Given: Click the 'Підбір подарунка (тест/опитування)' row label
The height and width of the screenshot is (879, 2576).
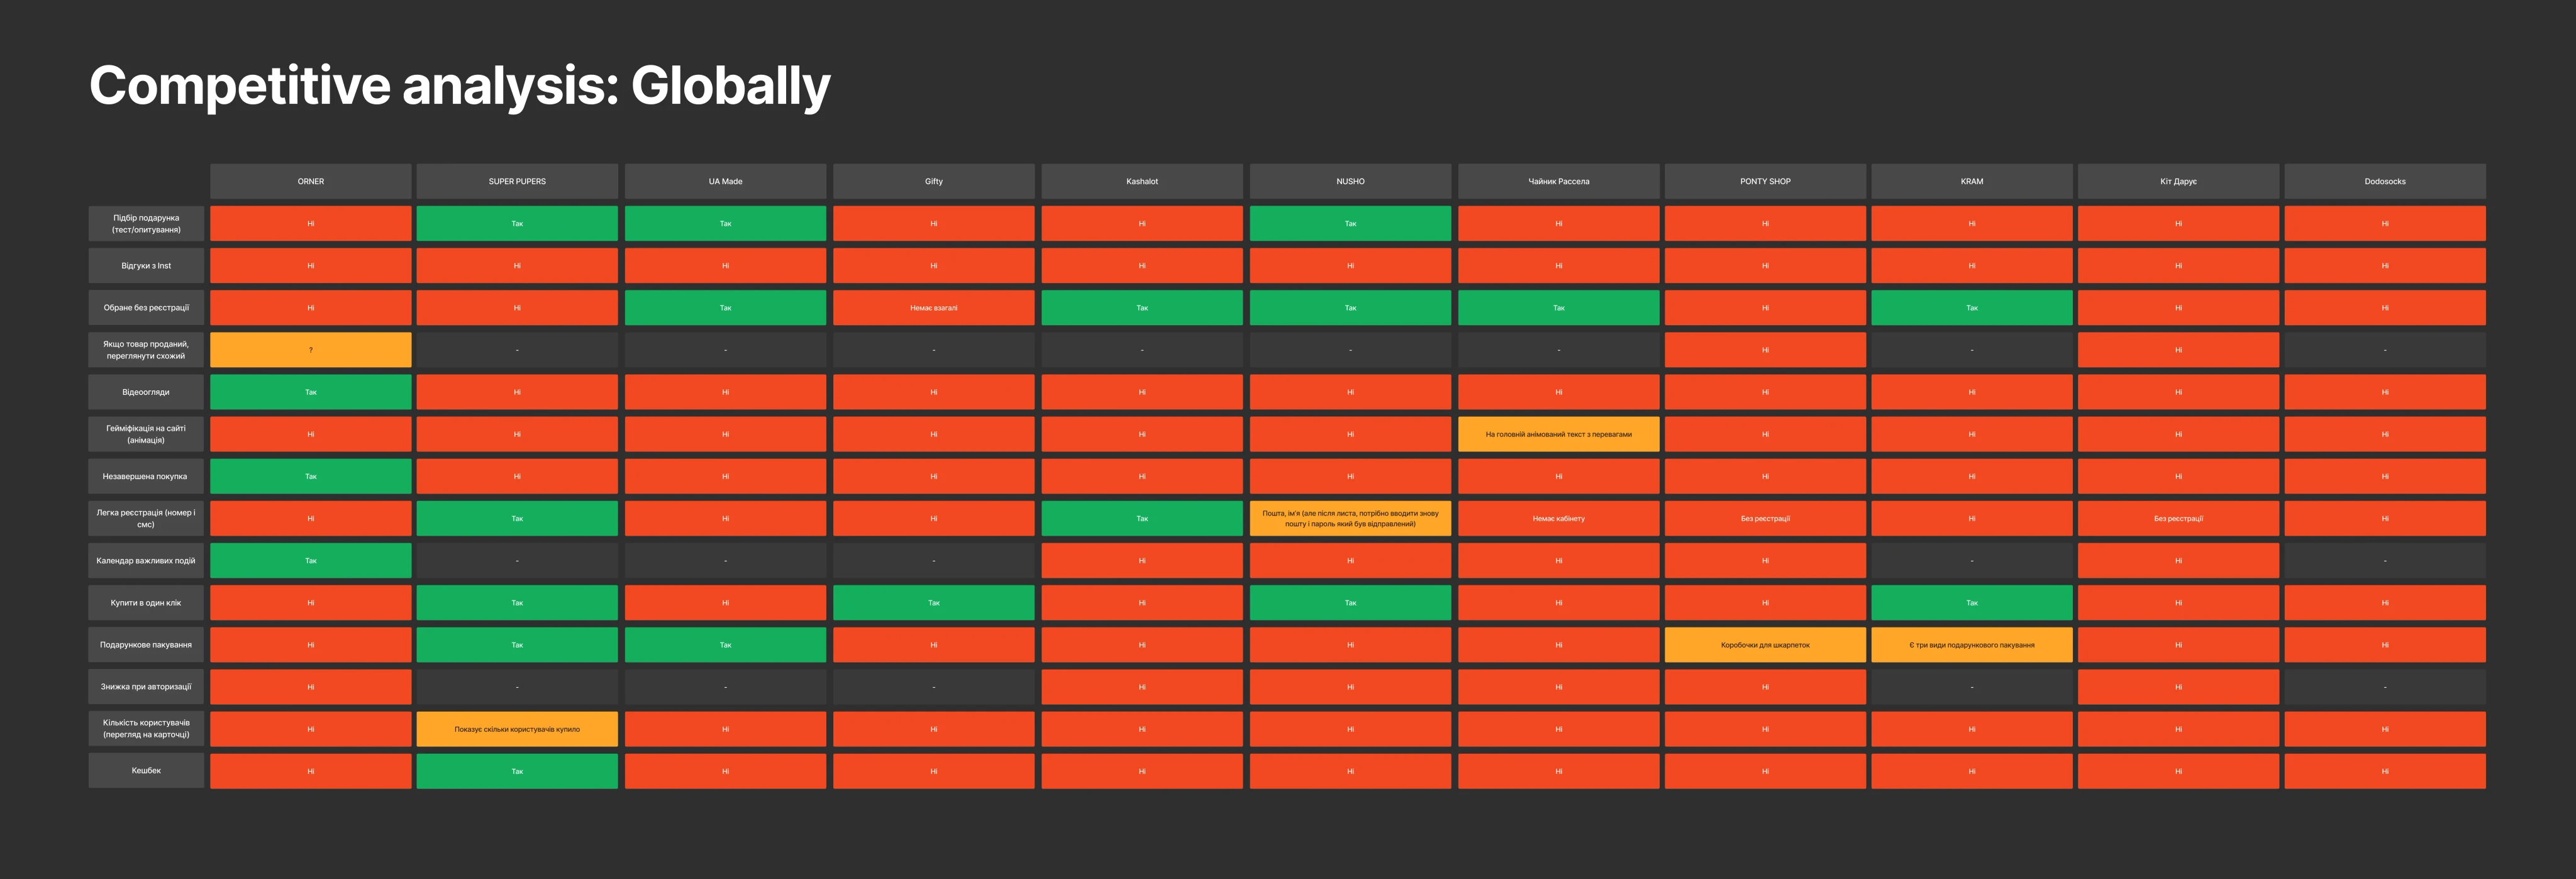Looking at the screenshot, I should click(146, 224).
